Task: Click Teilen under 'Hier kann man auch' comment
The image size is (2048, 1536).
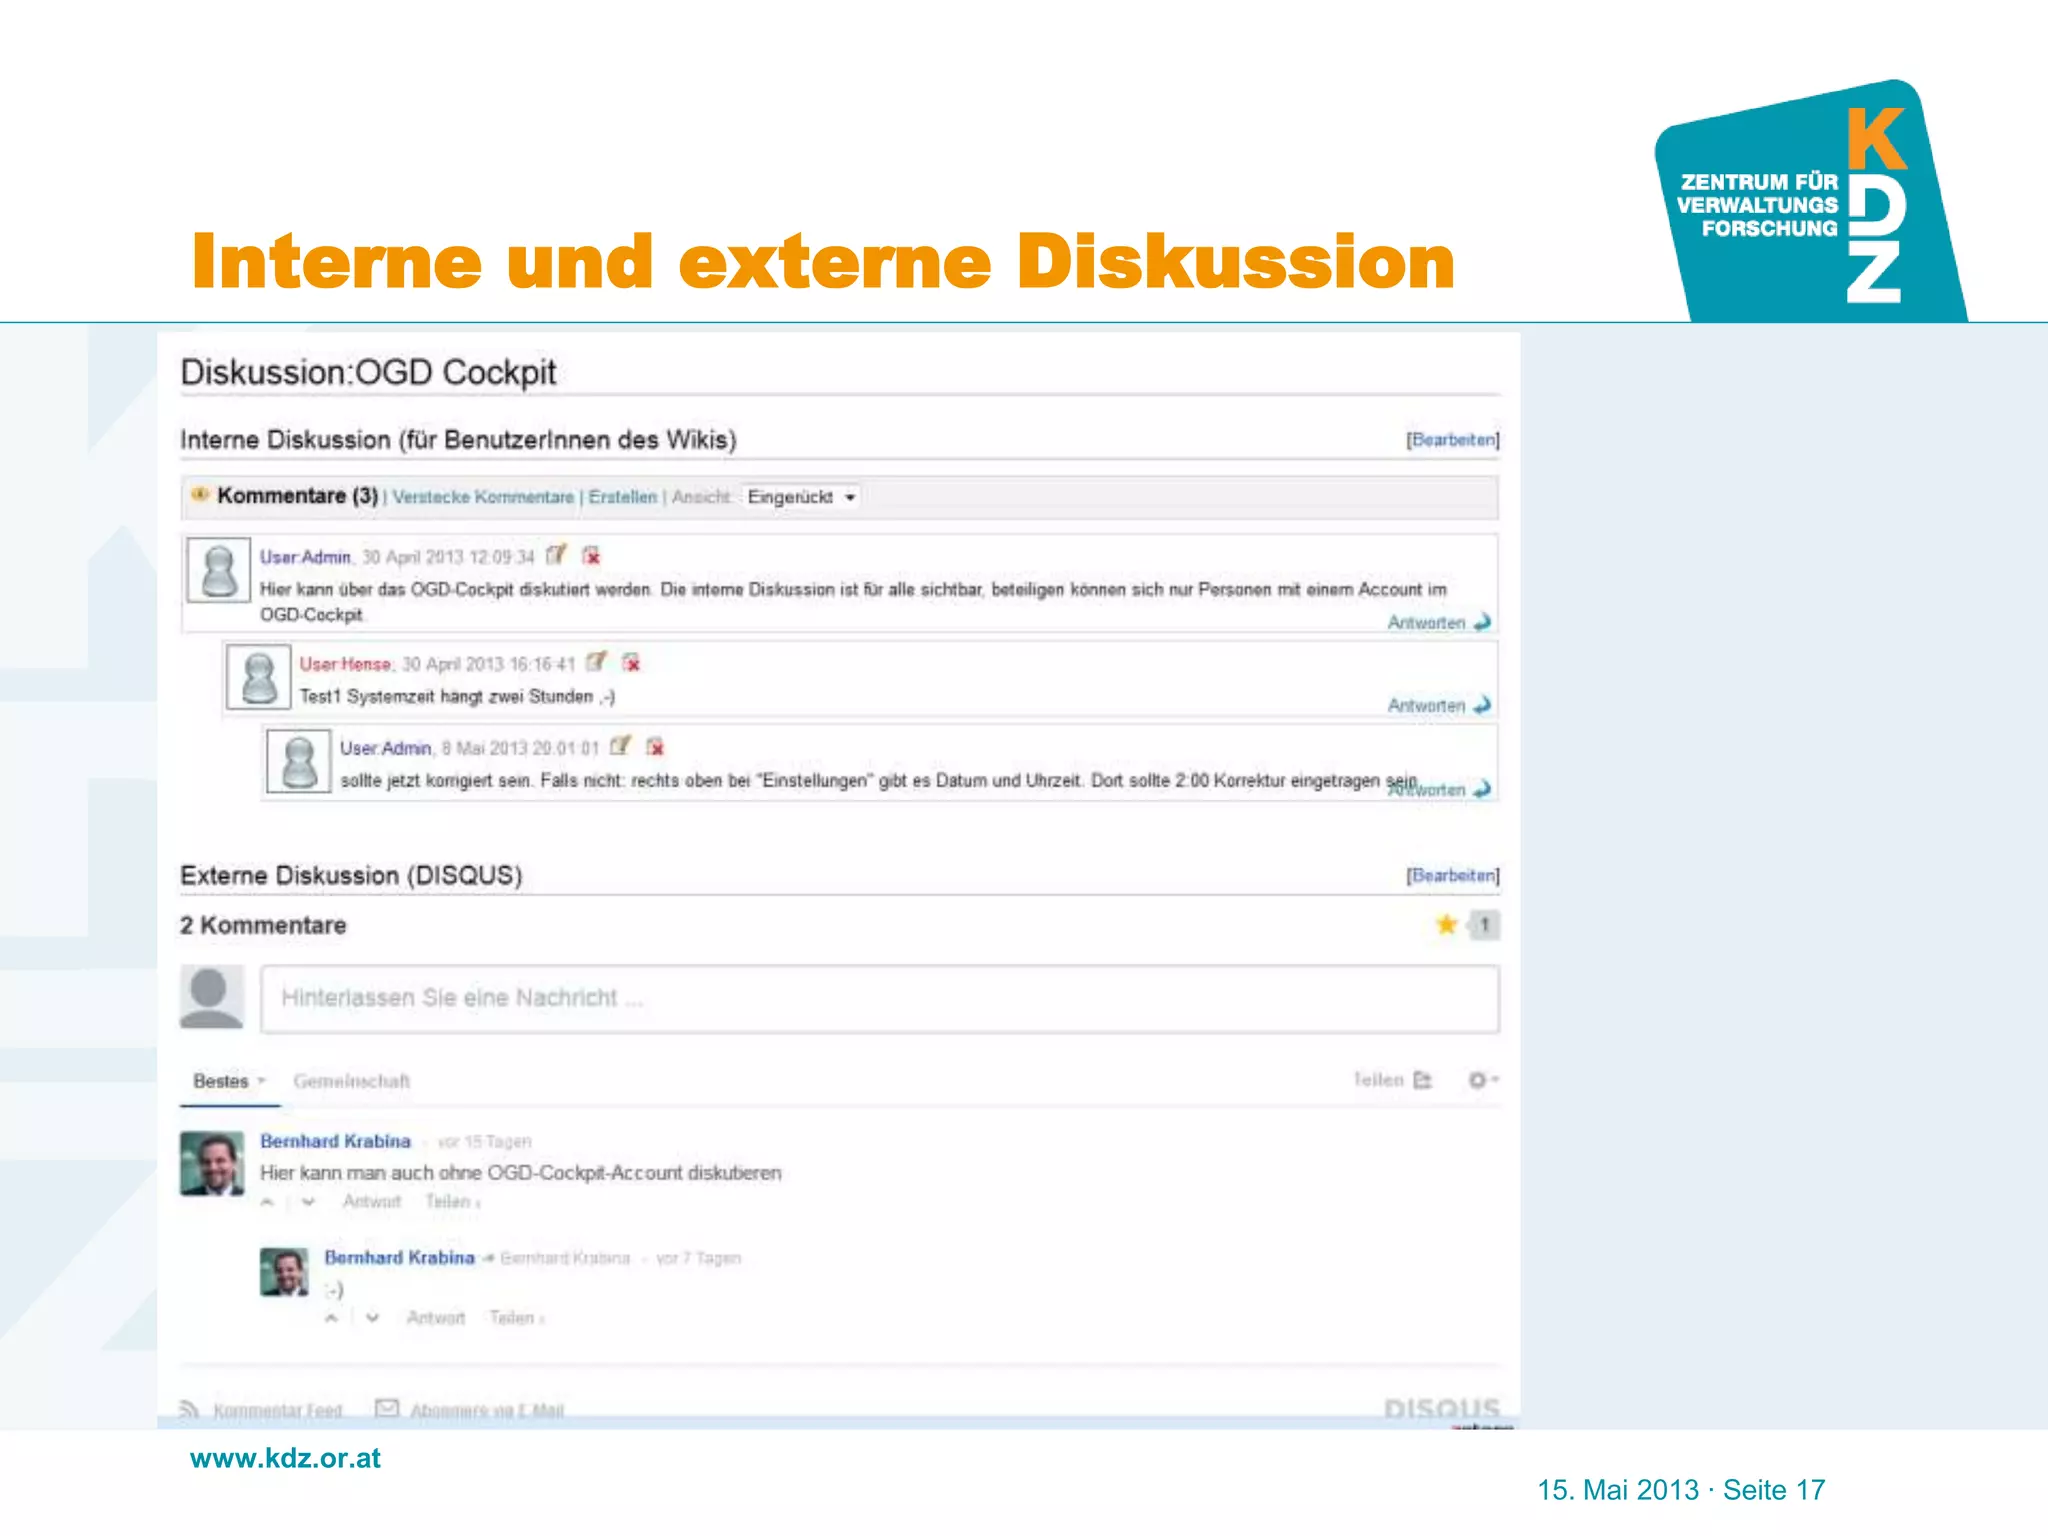Action: point(452,1201)
